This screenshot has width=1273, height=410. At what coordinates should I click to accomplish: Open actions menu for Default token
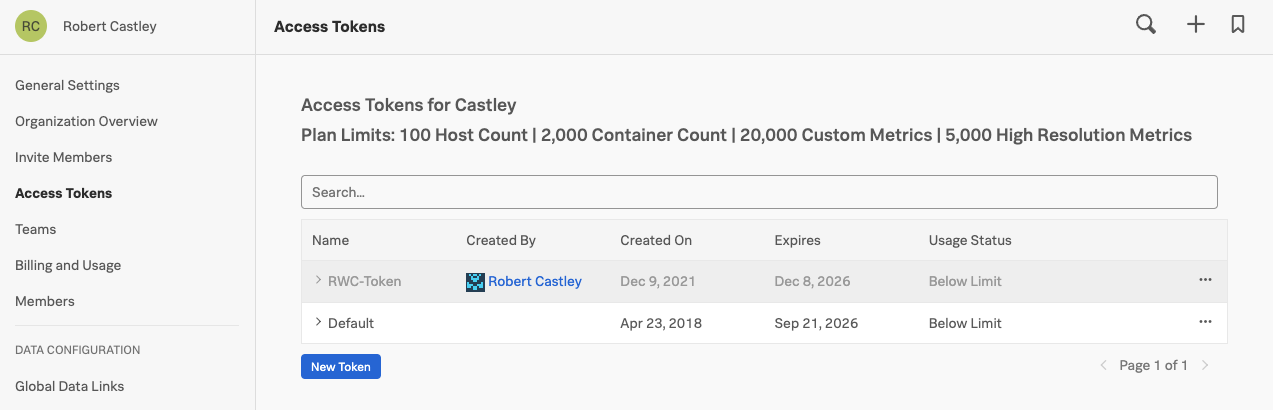pyautogui.click(x=1205, y=322)
